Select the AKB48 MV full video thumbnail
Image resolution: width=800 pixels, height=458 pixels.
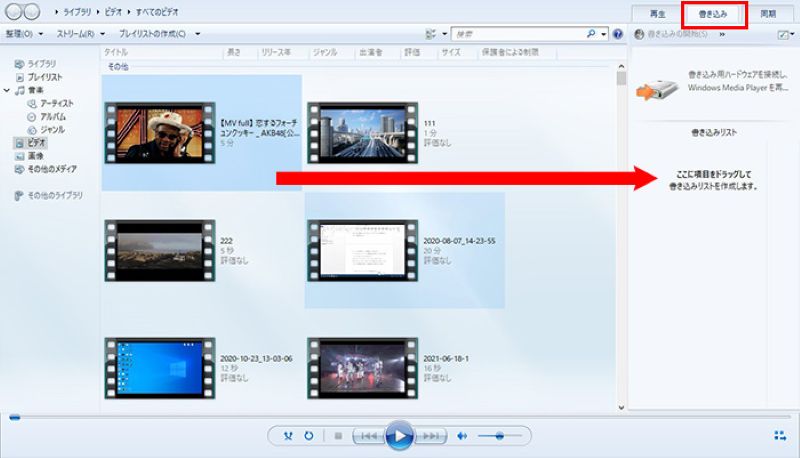(x=160, y=133)
